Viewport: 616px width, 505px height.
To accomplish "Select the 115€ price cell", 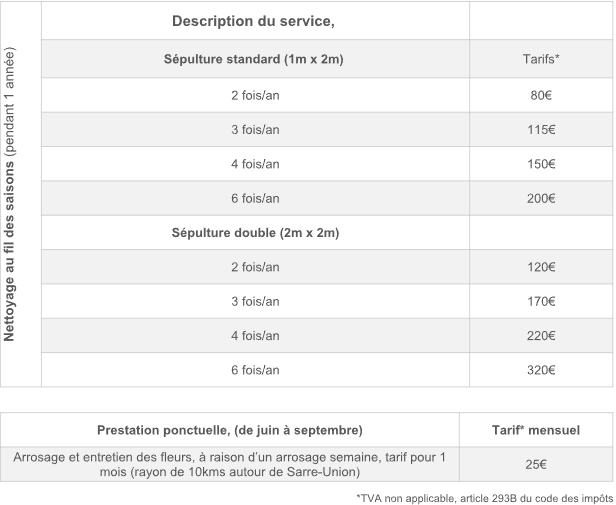I will click(541, 130).
